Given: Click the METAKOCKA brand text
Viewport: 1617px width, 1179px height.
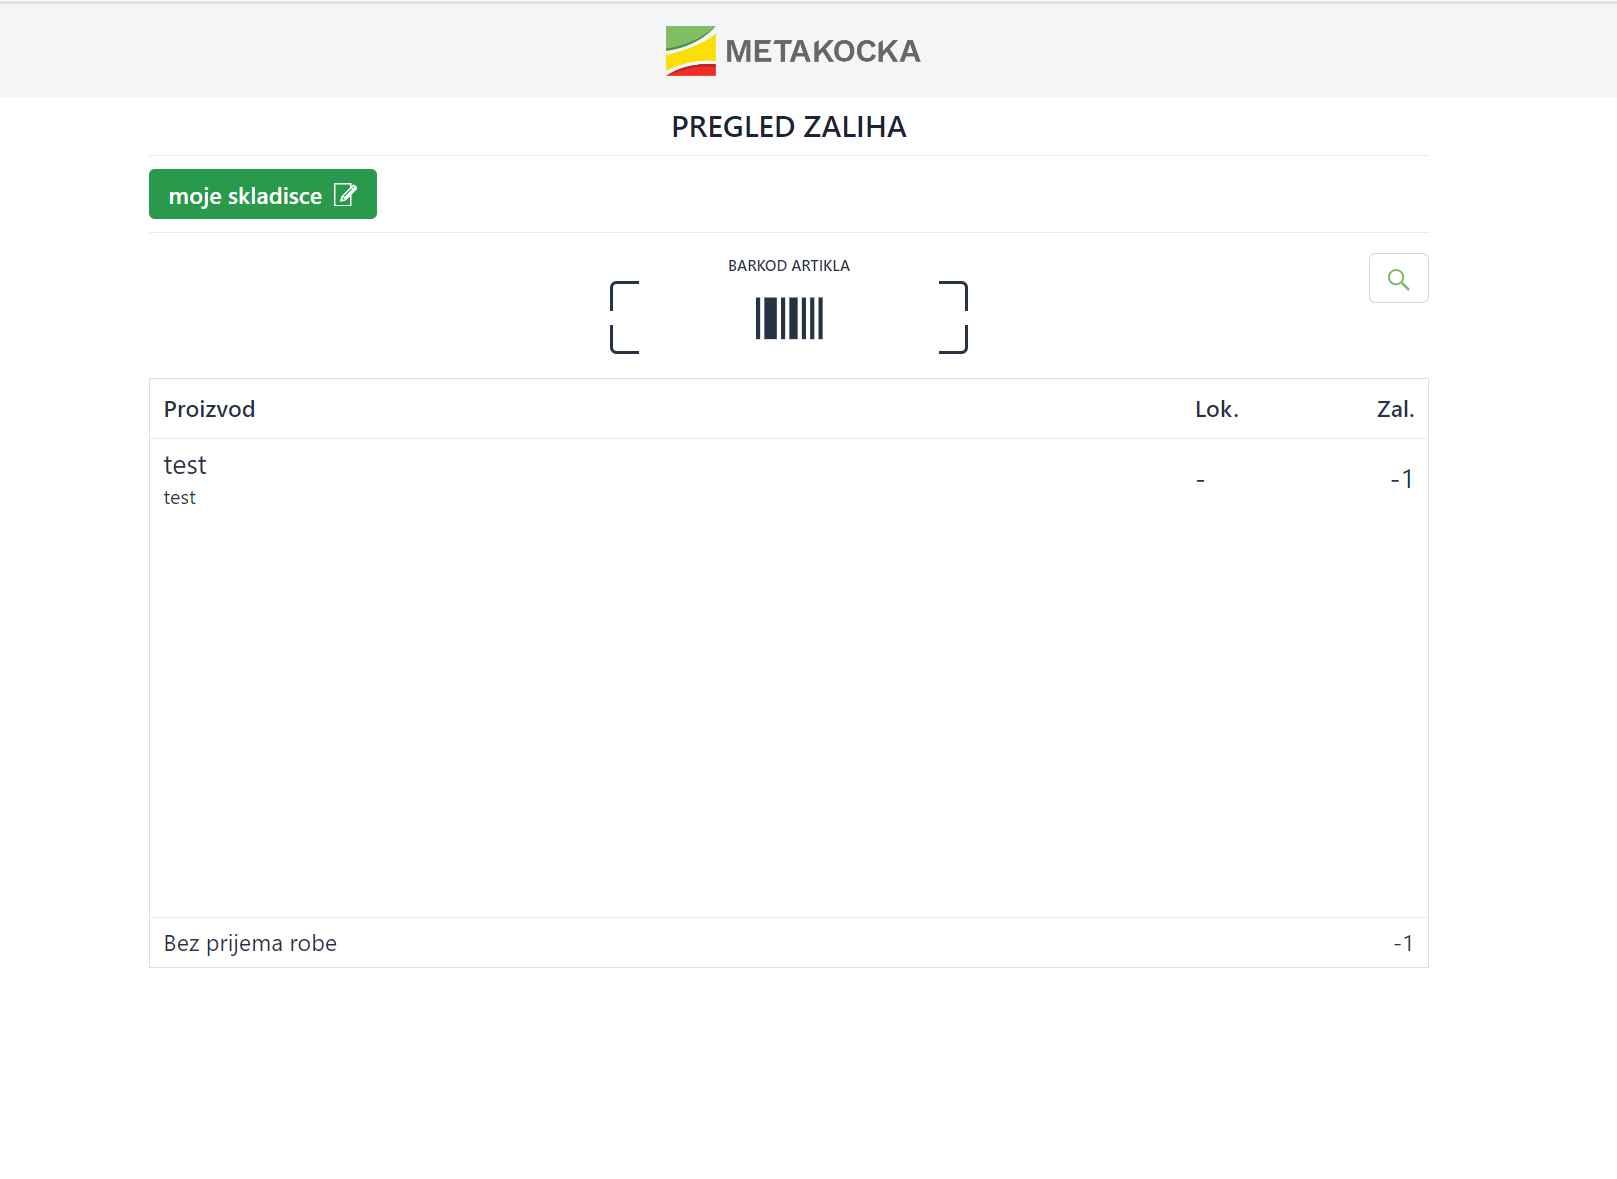Looking at the screenshot, I should [x=823, y=51].
